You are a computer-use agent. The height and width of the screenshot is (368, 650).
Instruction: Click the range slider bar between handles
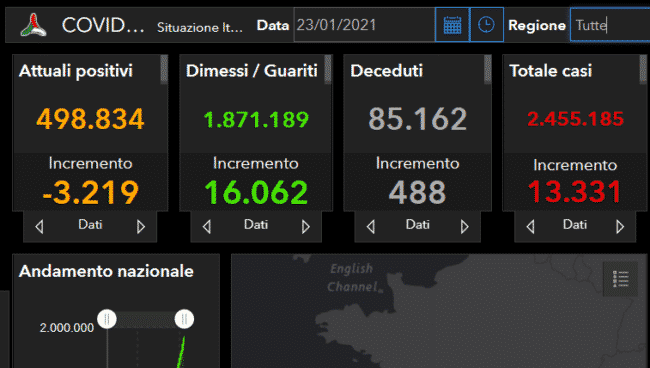[x=146, y=320]
